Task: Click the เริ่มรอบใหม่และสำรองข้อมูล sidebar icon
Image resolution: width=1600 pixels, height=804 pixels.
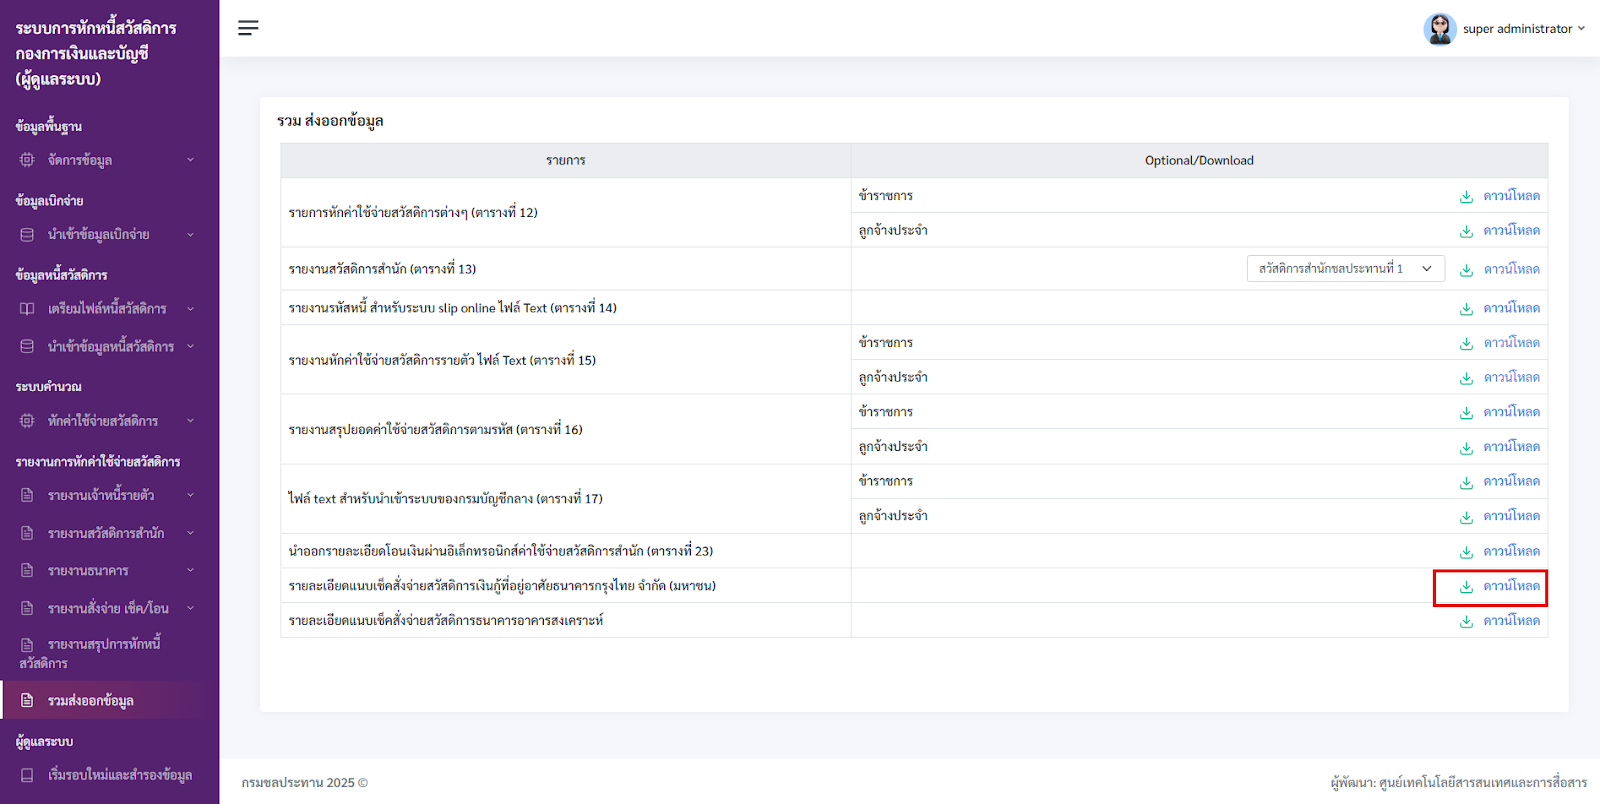Action: (x=27, y=775)
